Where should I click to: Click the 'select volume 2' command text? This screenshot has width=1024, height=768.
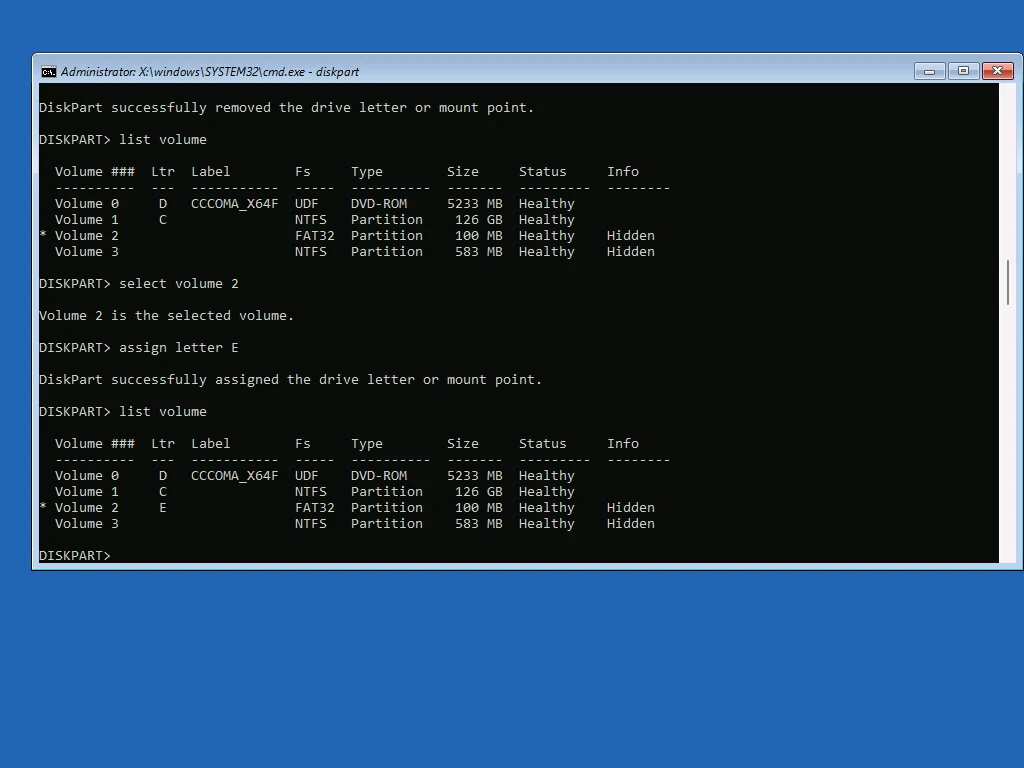[178, 283]
